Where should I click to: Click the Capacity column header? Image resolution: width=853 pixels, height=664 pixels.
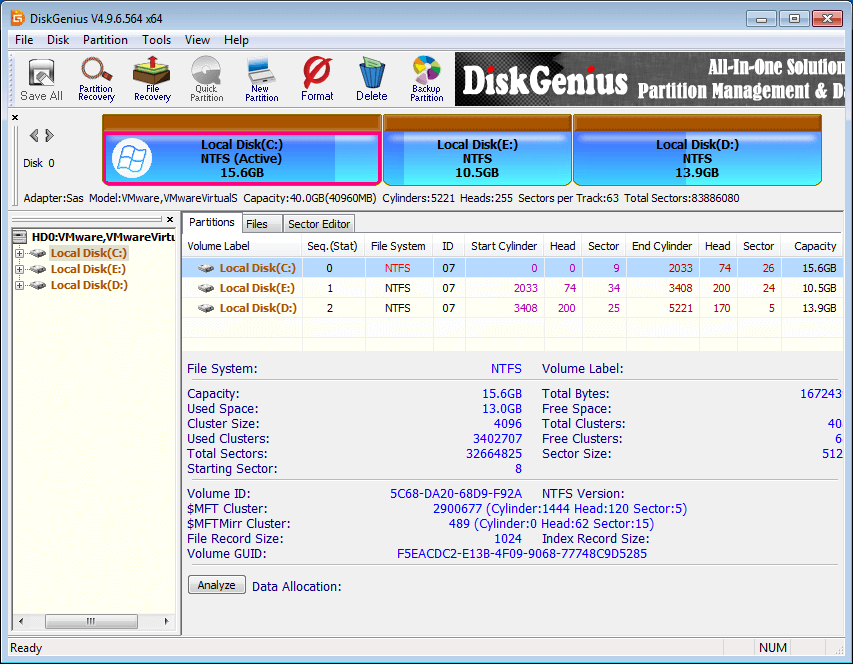pyautogui.click(x=814, y=246)
